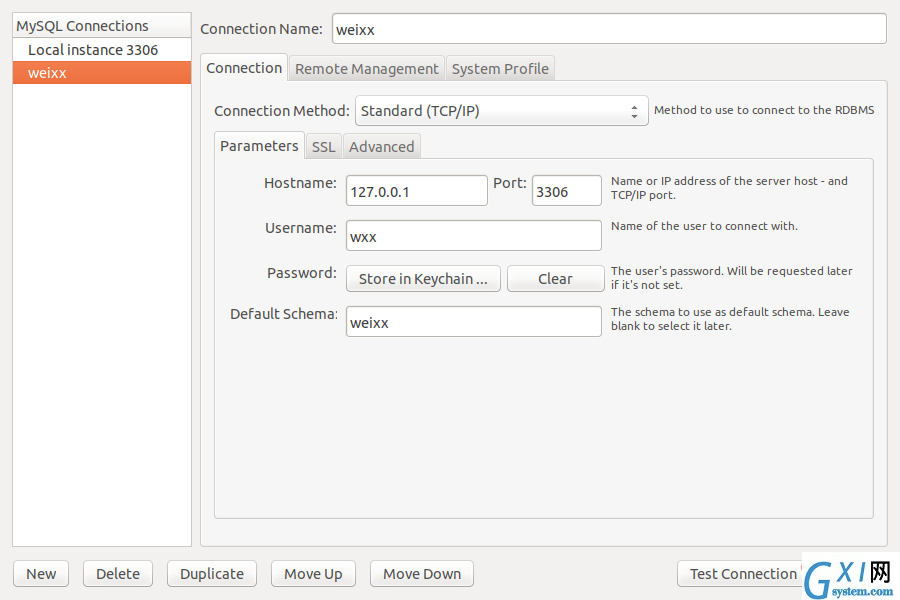
Task: Delete the selected connection
Action: (x=118, y=574)
